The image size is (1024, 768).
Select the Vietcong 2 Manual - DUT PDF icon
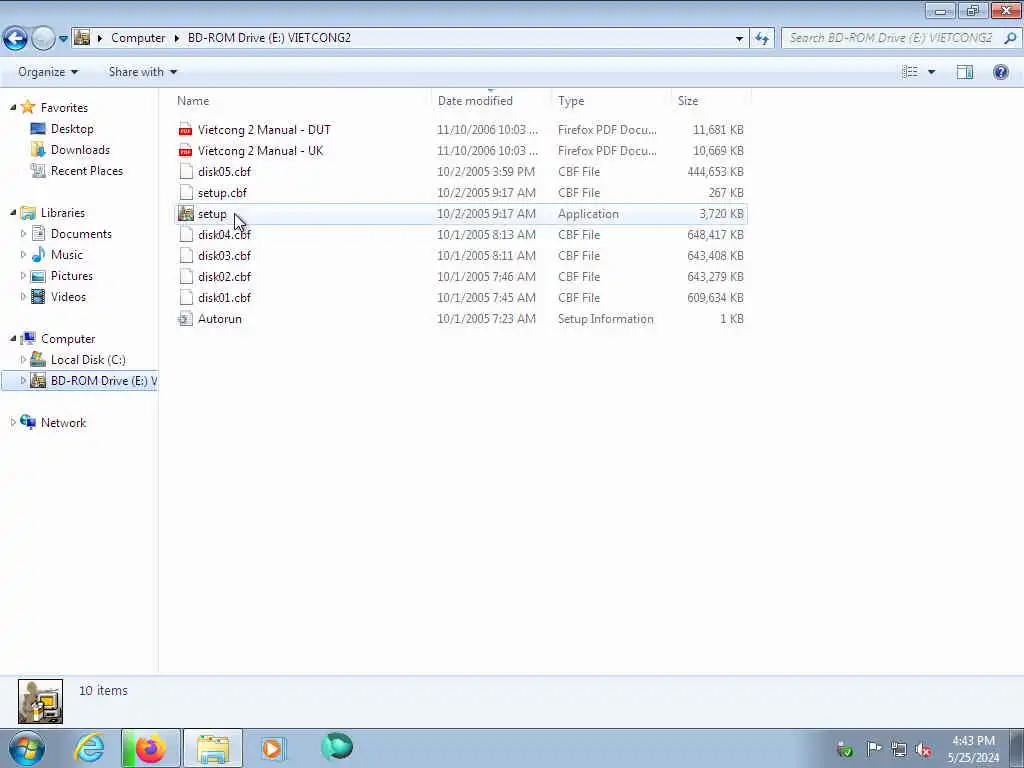(186, 130)
